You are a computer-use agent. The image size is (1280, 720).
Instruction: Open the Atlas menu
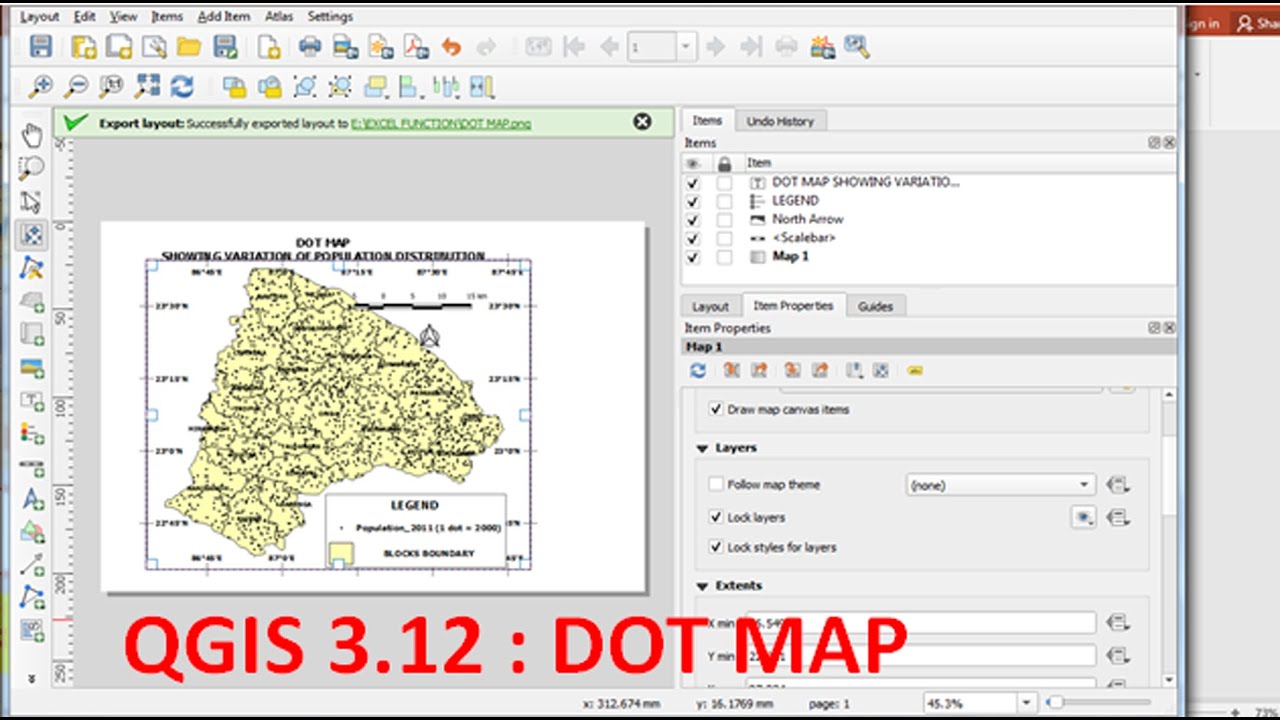(x=279, y=17)
